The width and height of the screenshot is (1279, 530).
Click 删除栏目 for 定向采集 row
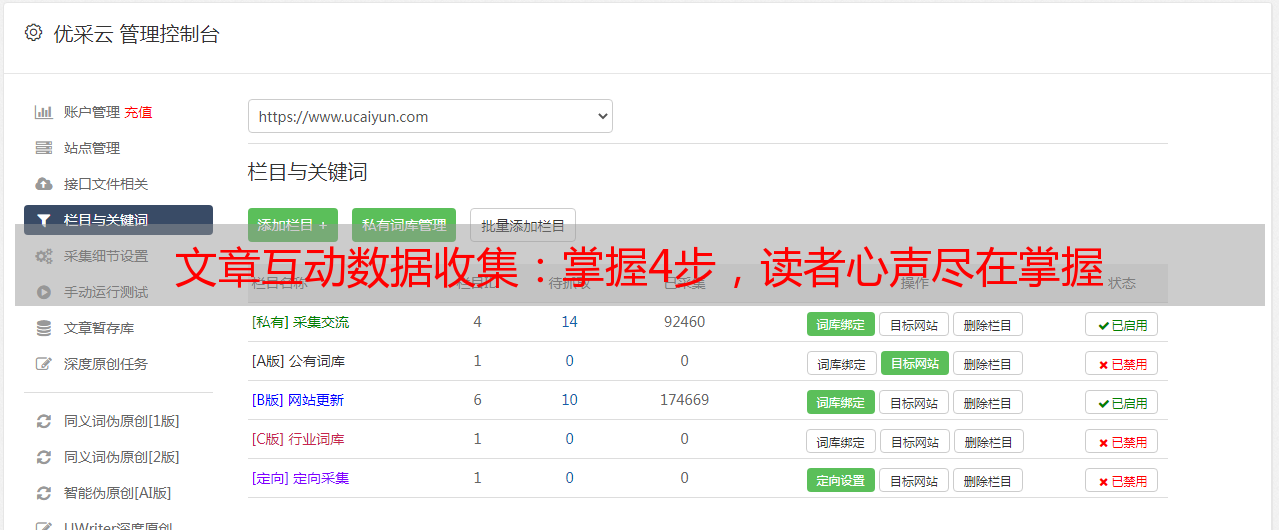(988, 480)
